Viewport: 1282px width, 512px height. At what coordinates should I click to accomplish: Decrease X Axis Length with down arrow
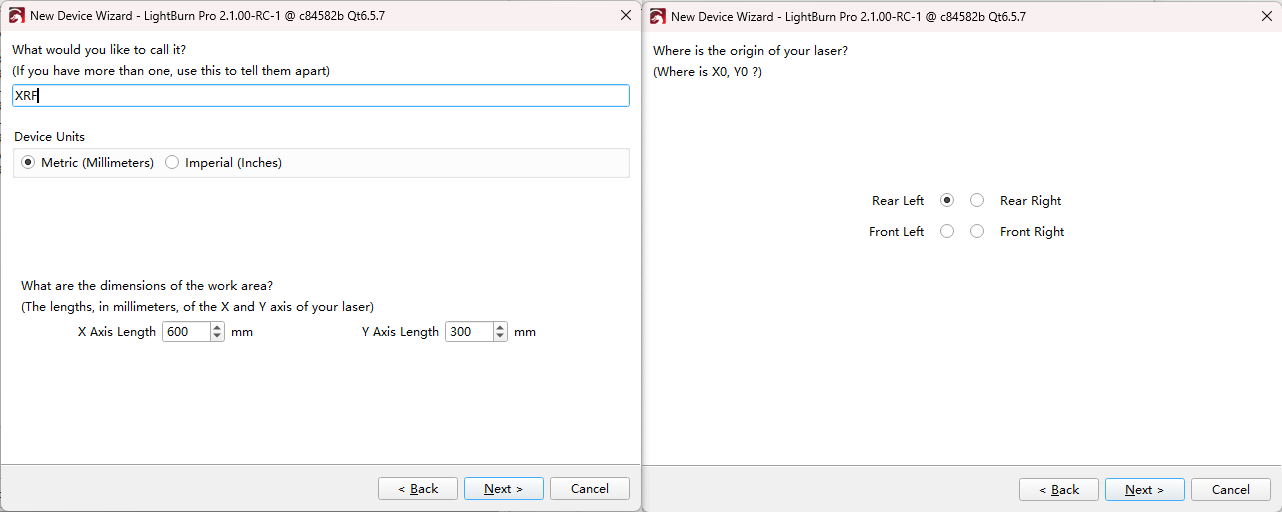(218, 336)
